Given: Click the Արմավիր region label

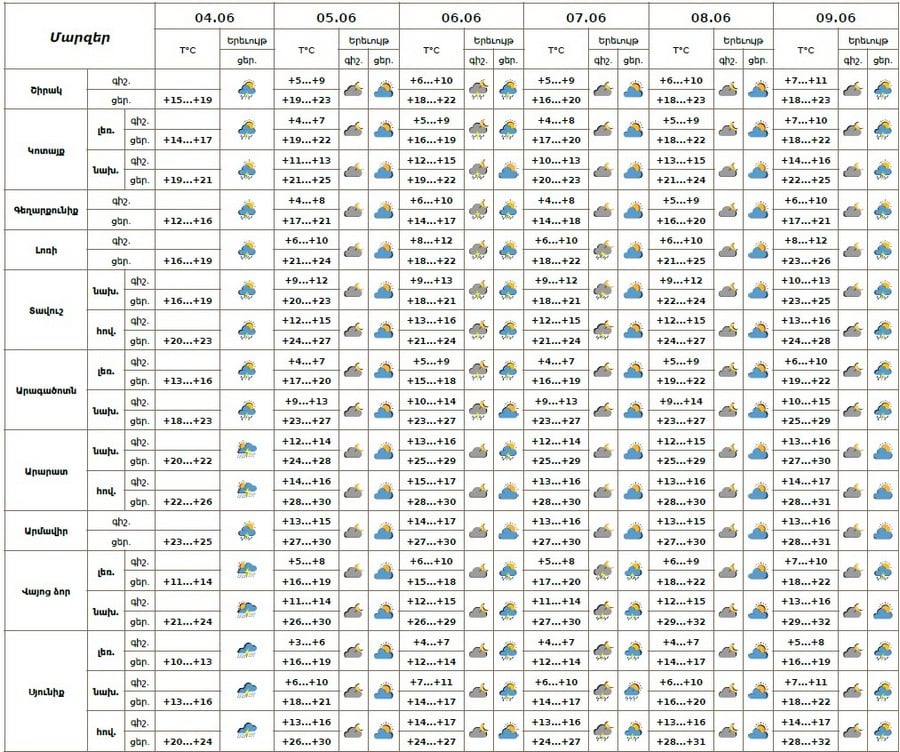Looking at the screenshot, I should pyautogui.click(x=46, y=531).
